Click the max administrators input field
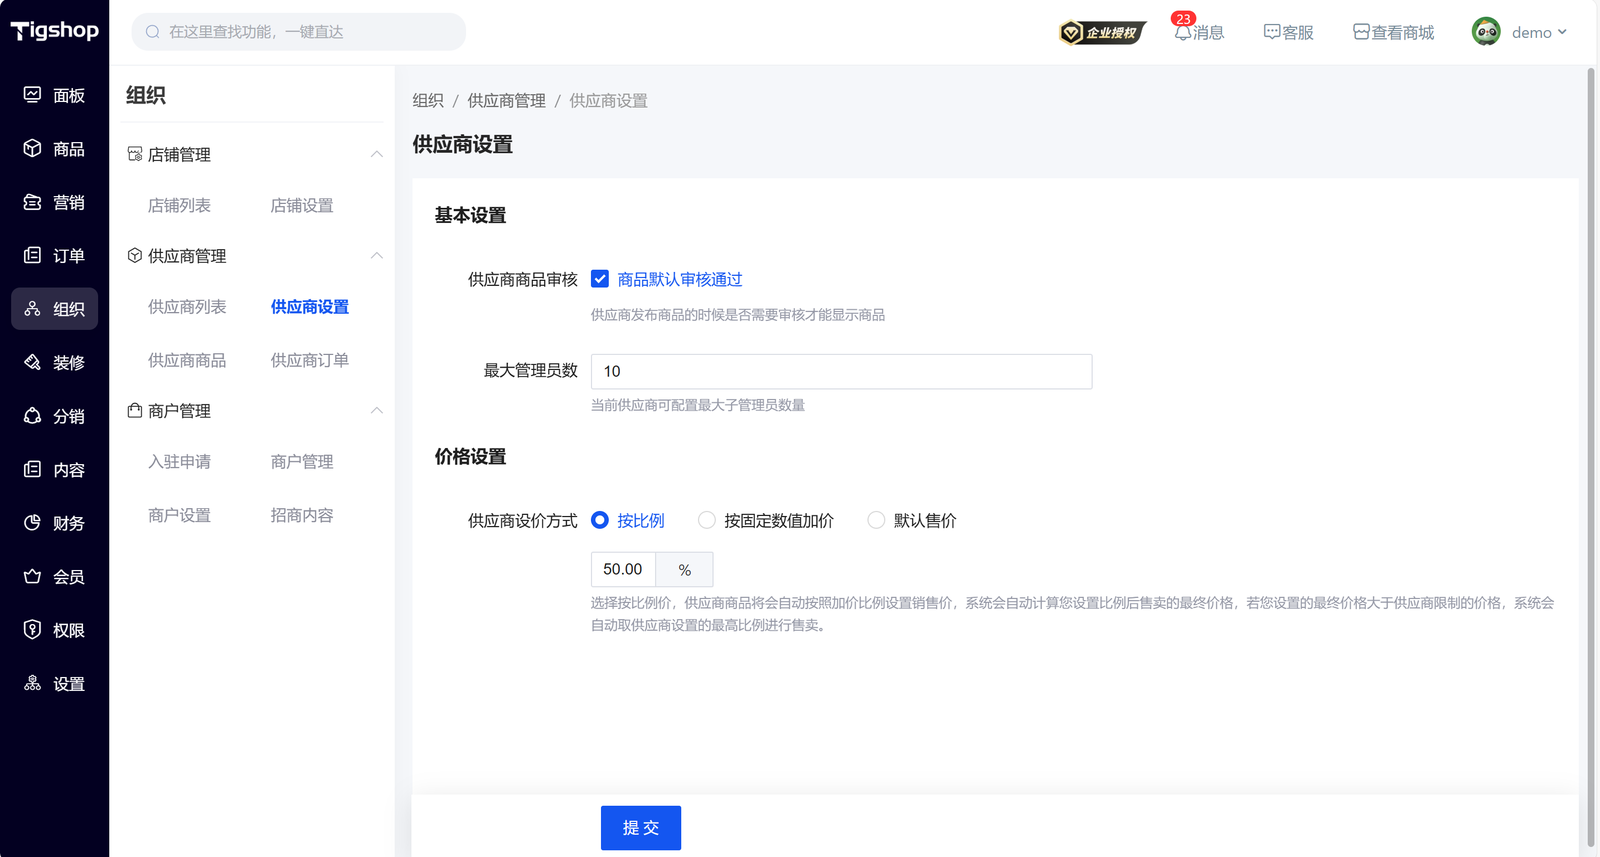 (841, 371)
